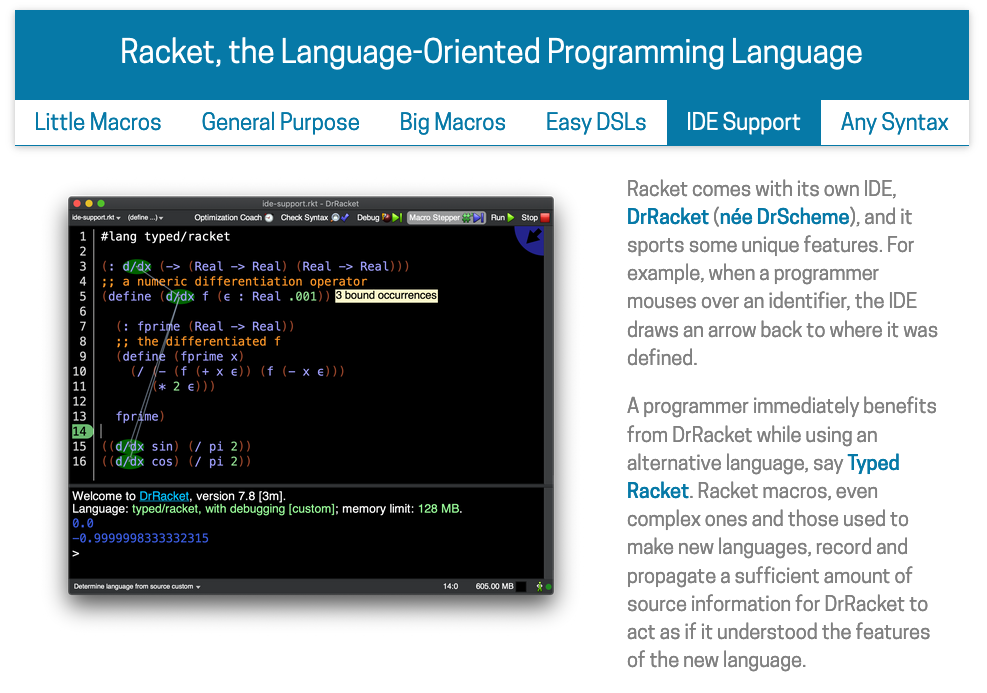This screenshot has width=987, height=693.
Task: Switch to the Little Macros tab
Action: coord(98,122)
